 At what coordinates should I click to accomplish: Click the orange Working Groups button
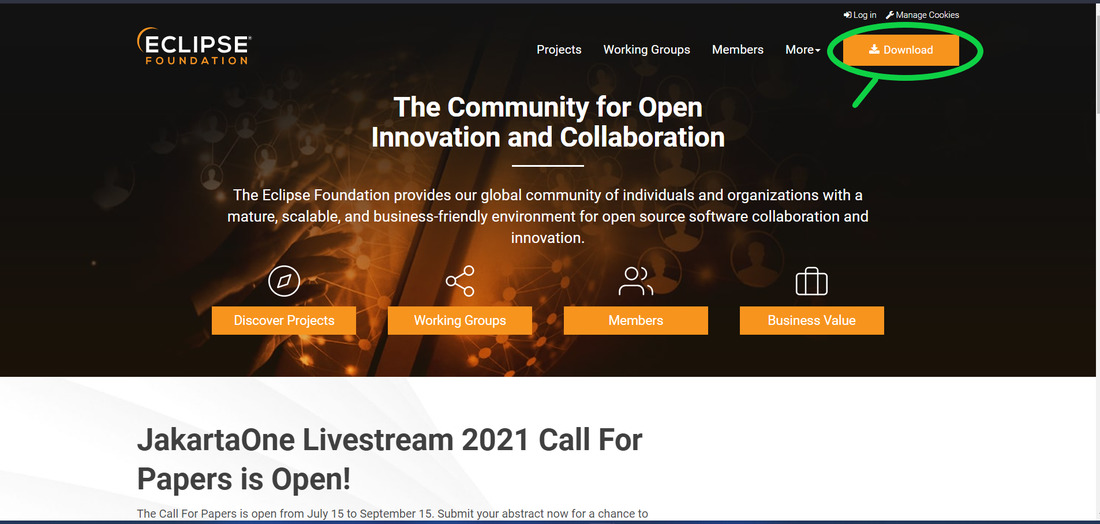tap(460, 321)
